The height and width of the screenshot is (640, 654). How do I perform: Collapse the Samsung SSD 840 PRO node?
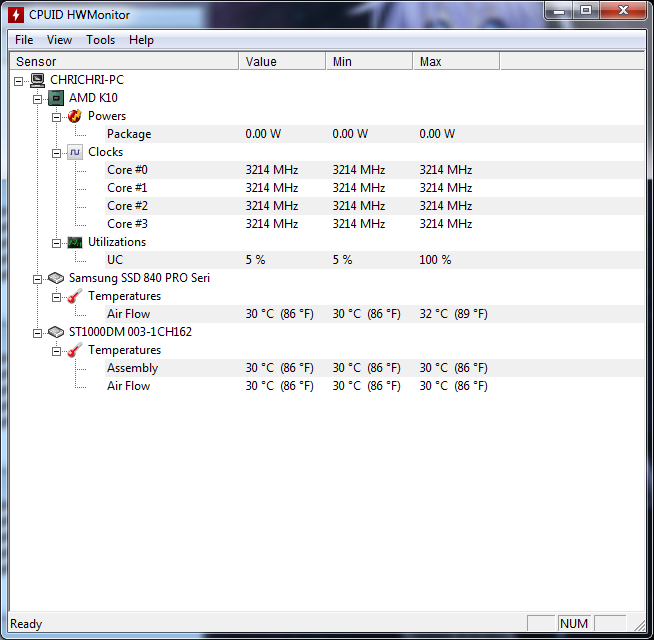click(37, 279)
